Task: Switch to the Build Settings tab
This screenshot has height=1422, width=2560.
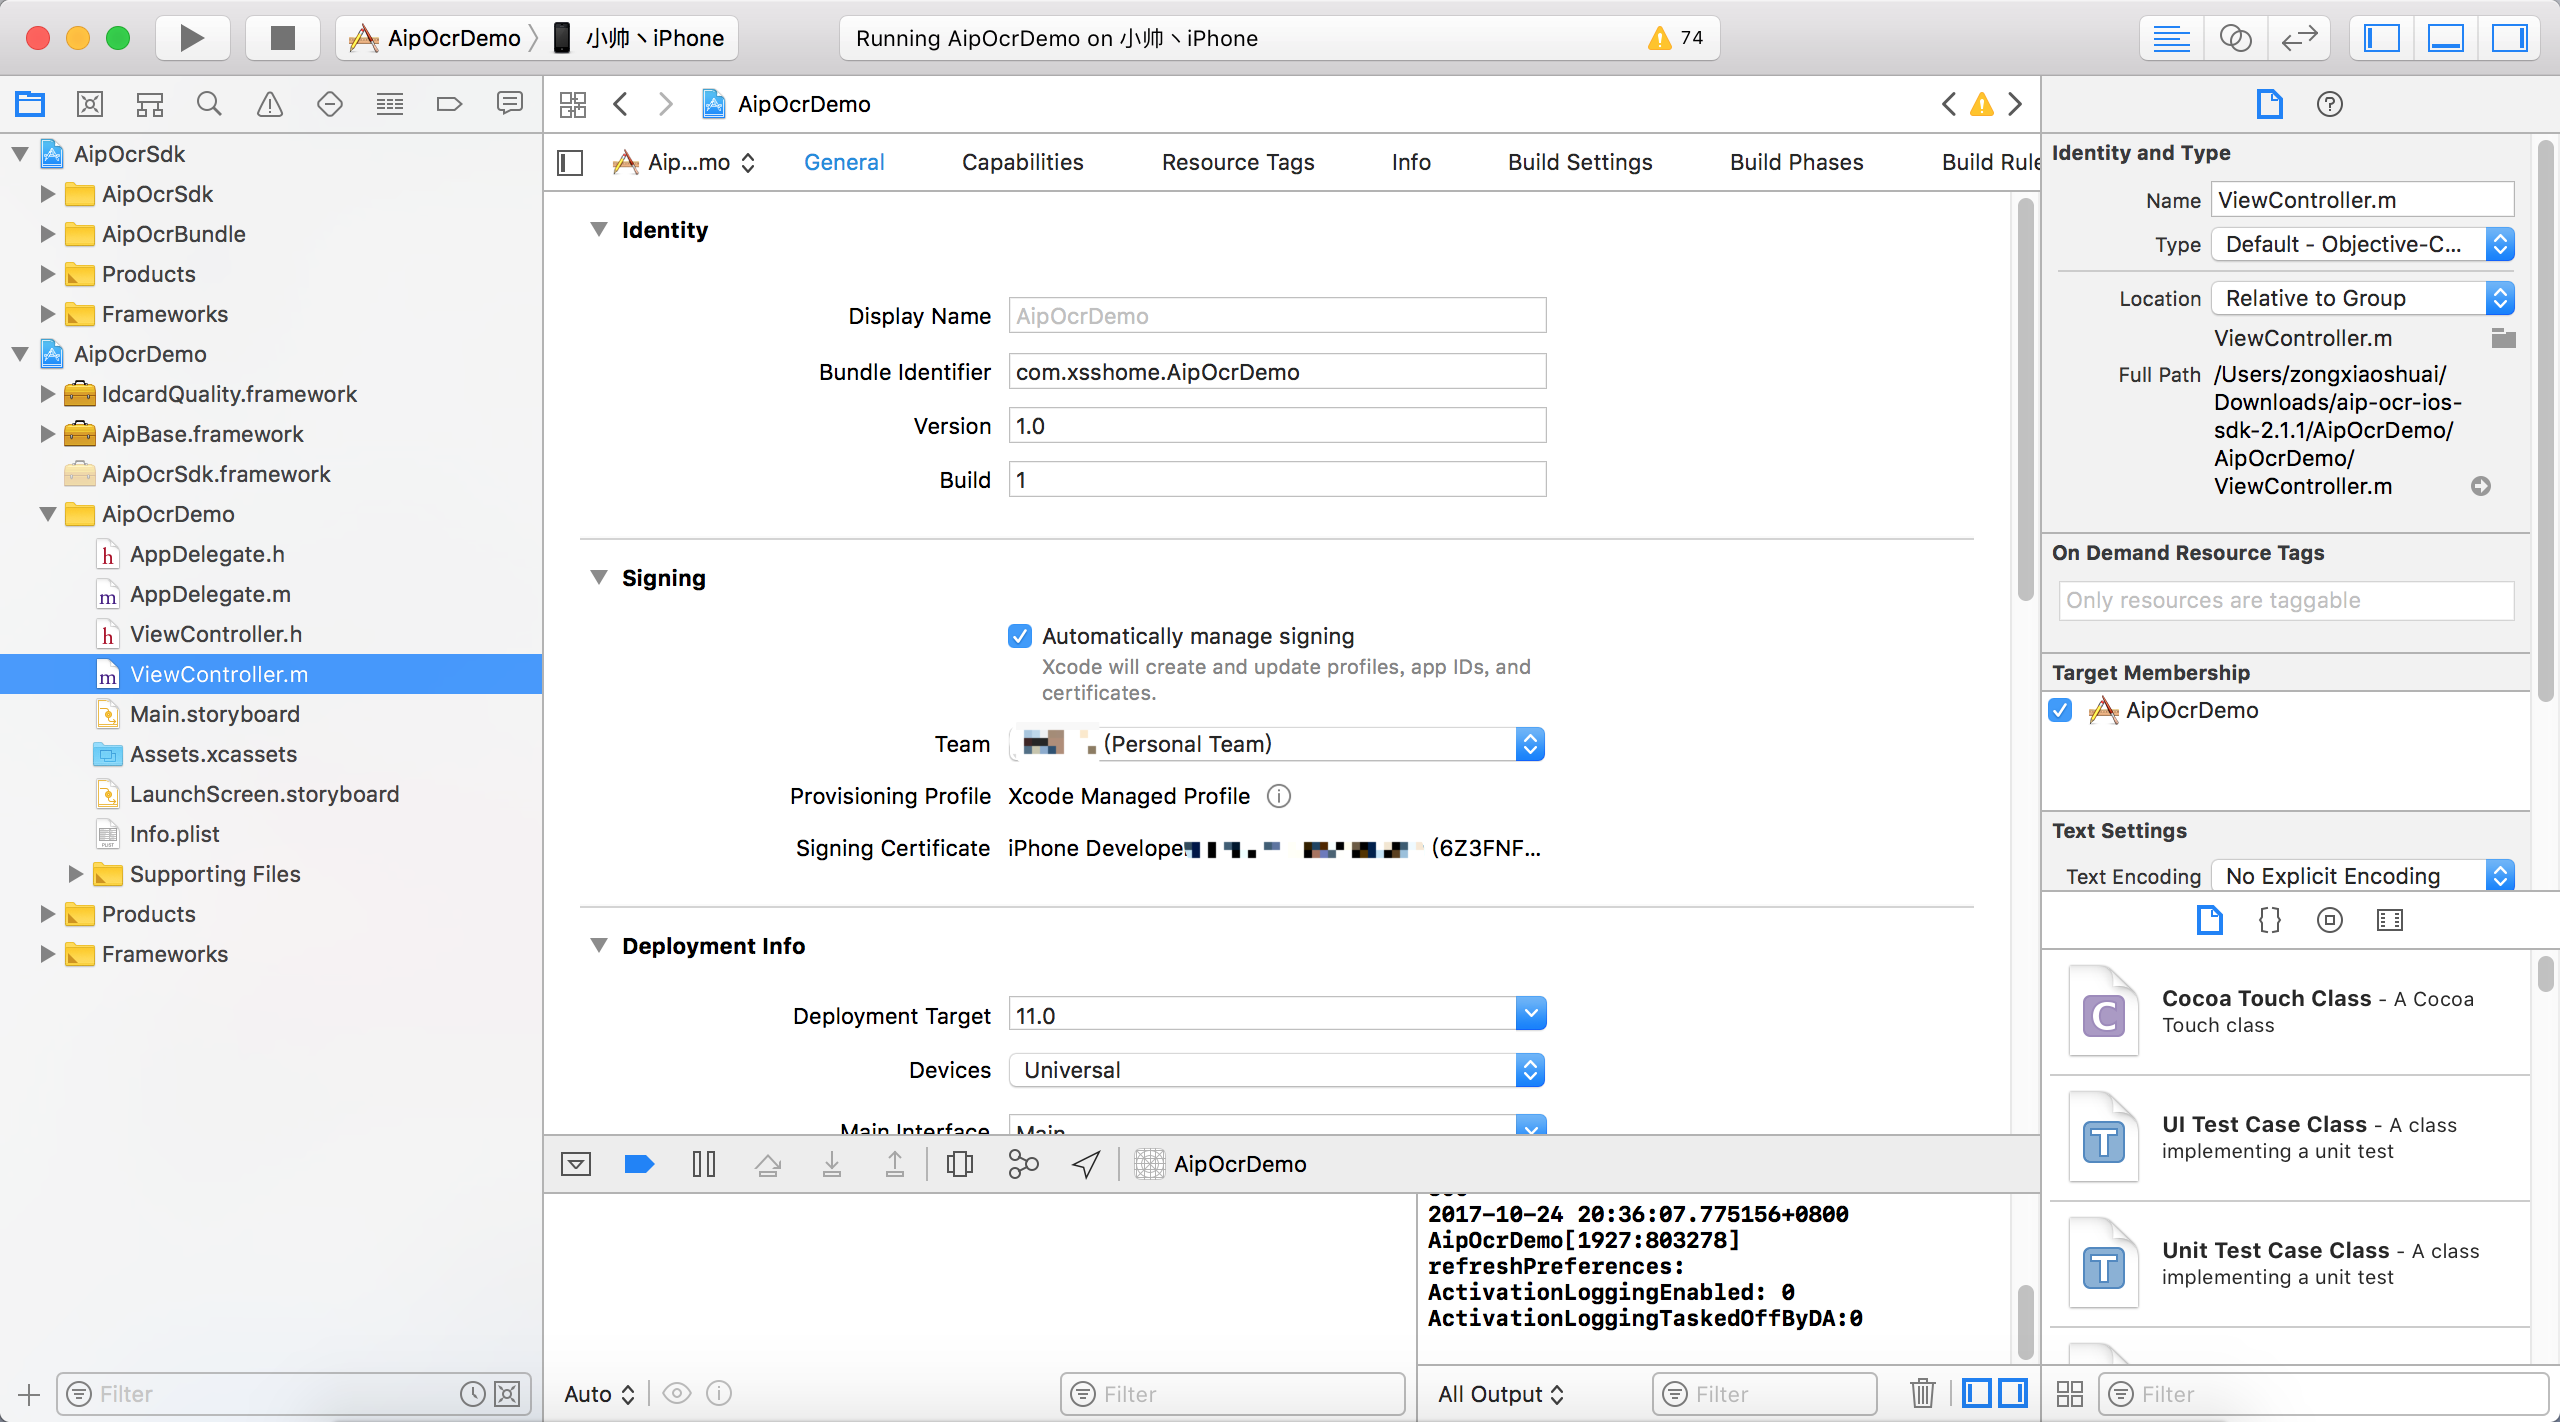Action: point(1580,162)
